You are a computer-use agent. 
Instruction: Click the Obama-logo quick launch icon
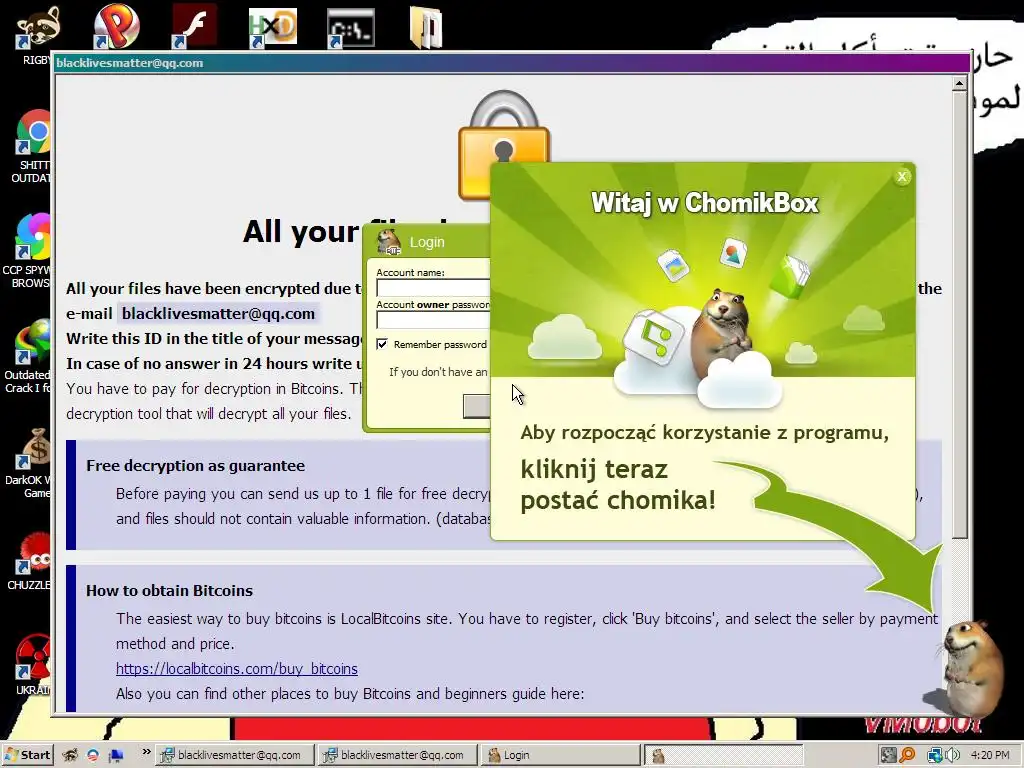point(93,755)
